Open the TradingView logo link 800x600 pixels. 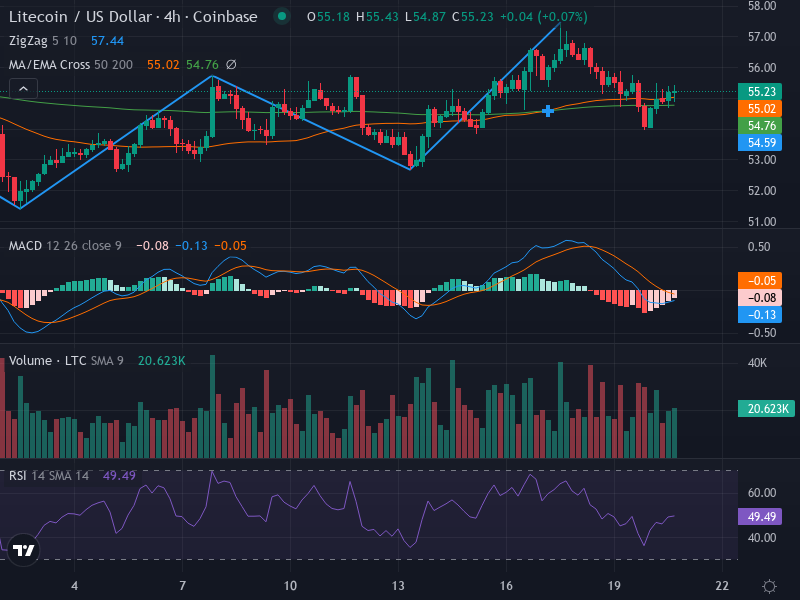tap(23, 550)
